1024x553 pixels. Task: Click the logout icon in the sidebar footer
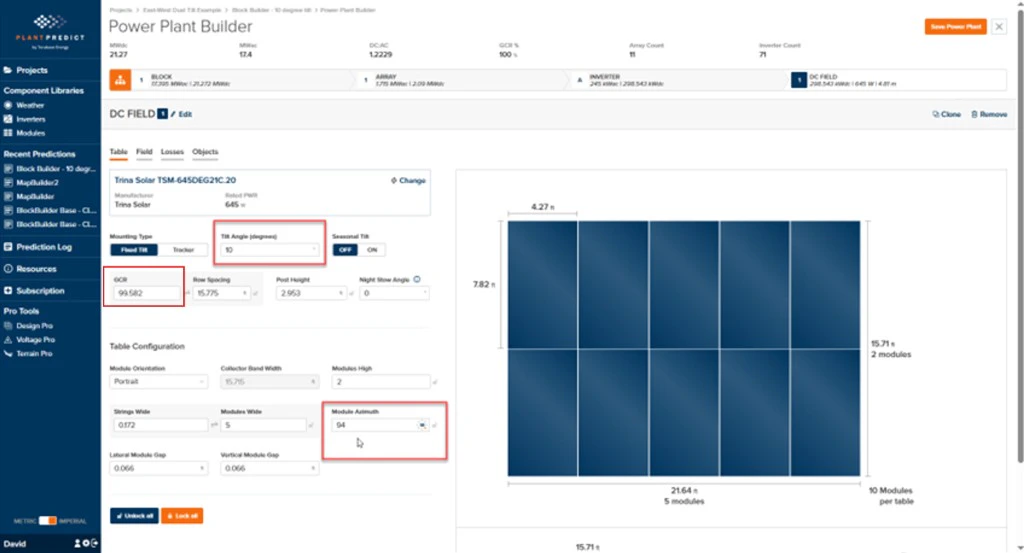pyautogui.click(x=94, y=543)
